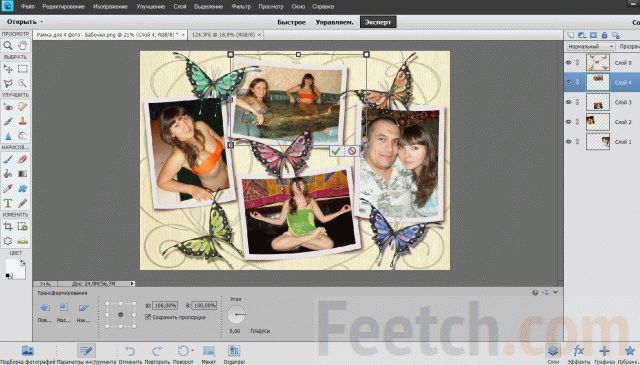640x365 pixels.
Task: Select the Paint Bucket tool
Action: point(8,174)
